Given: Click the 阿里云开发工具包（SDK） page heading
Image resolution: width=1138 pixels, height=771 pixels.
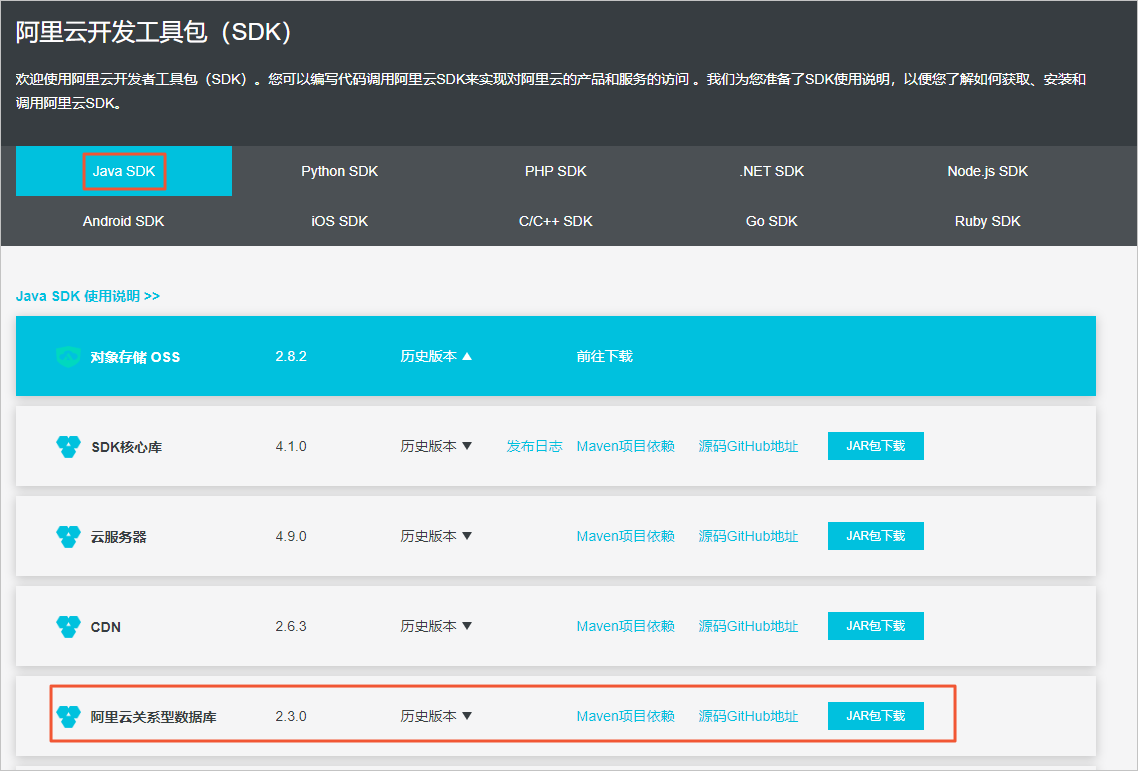Looking at the screenshot, I should click(154, 32).
